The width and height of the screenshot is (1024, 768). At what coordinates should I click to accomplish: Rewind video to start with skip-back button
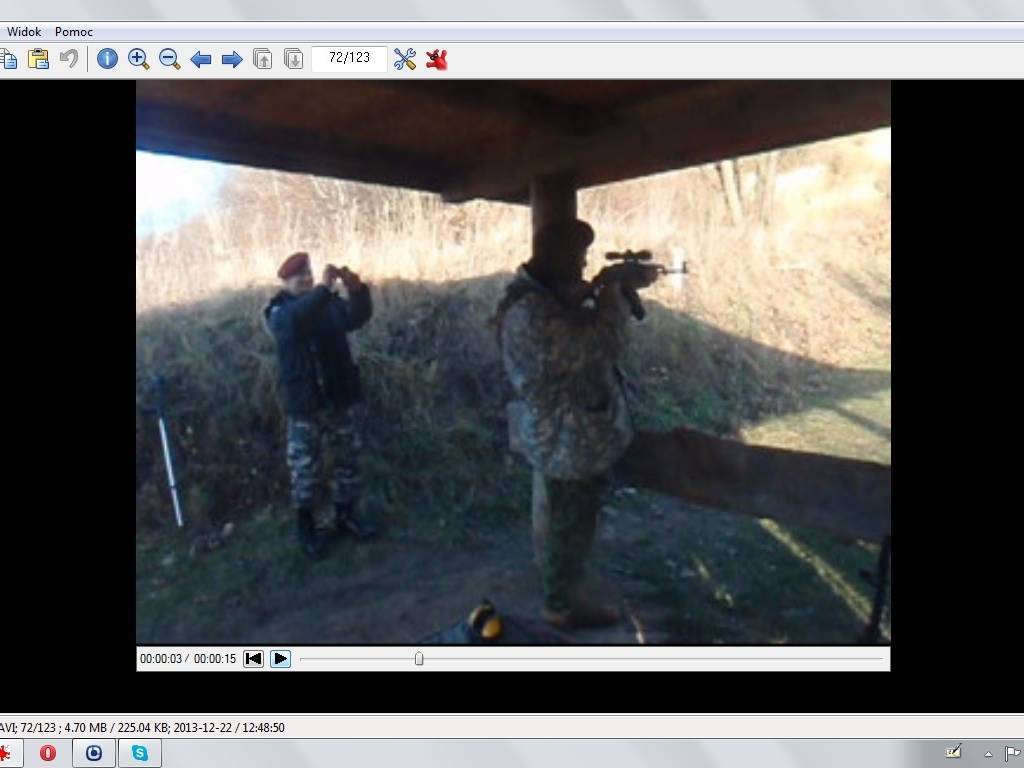[x=254, y=659]
